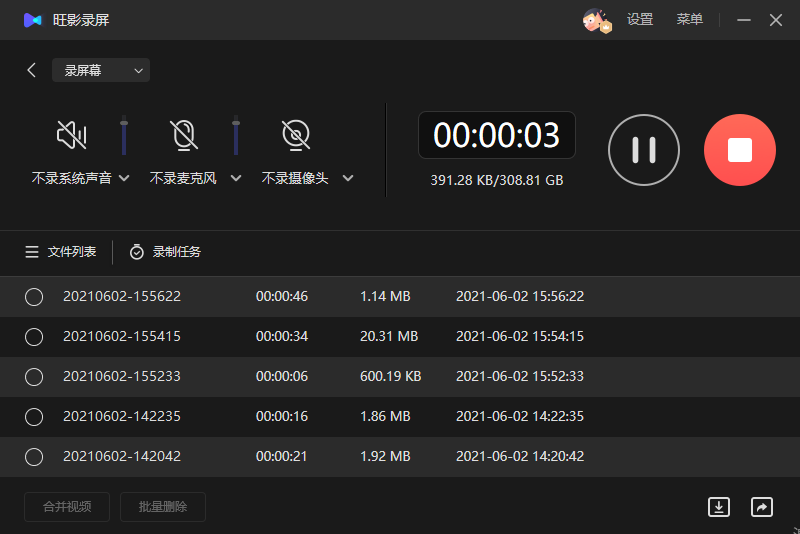This screenshot has width=800, height=534.
Task: Minimize the 旺影录屏 window
Action: [743, 20]
